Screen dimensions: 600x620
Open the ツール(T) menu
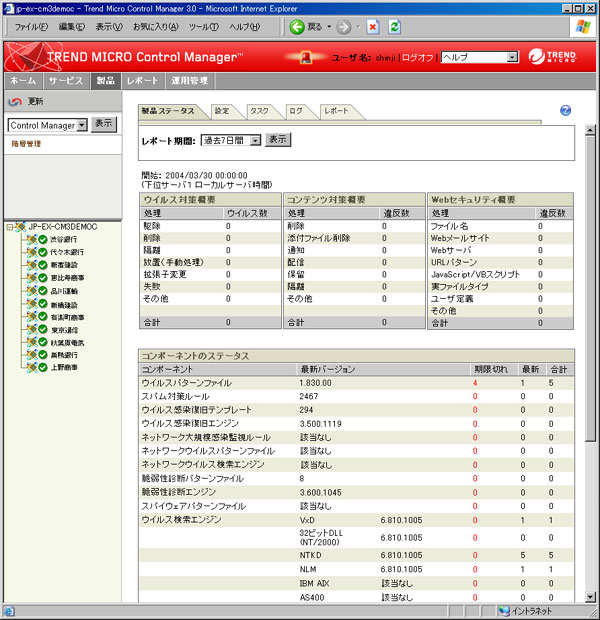pos(203,27)
